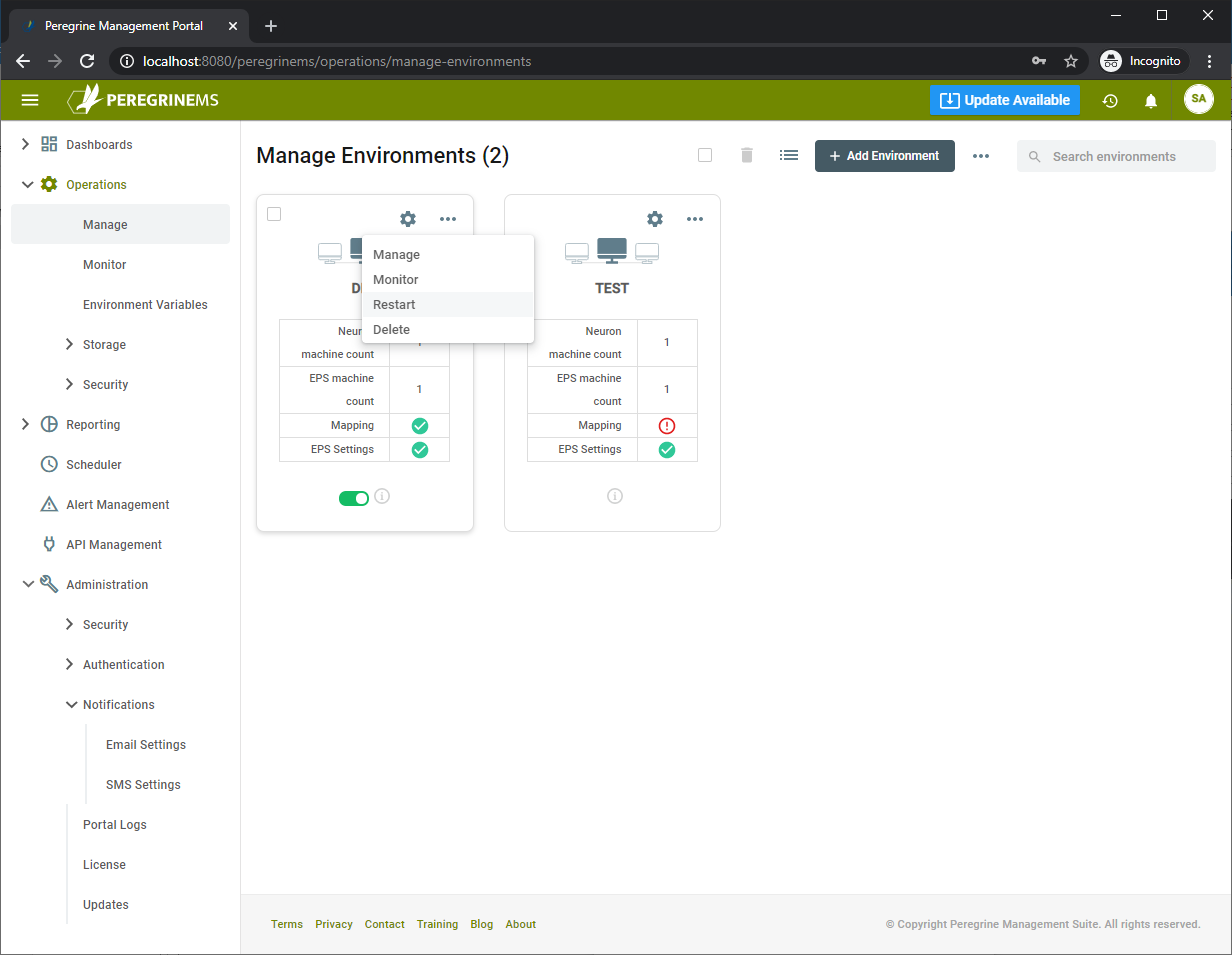Open the saved passwords key icon
Viewport: 1232px width, 955px height.
point(1040,61)
